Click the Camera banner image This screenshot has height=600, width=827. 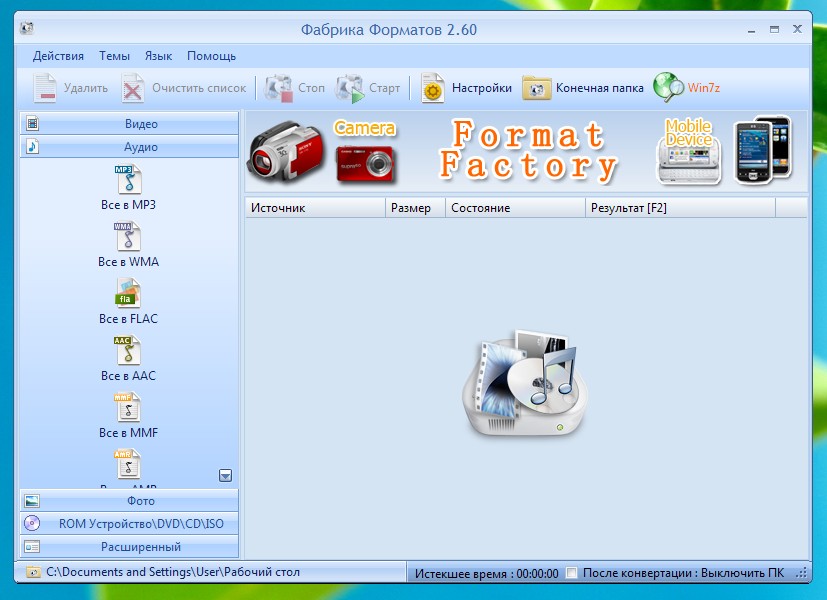point(365,152)
